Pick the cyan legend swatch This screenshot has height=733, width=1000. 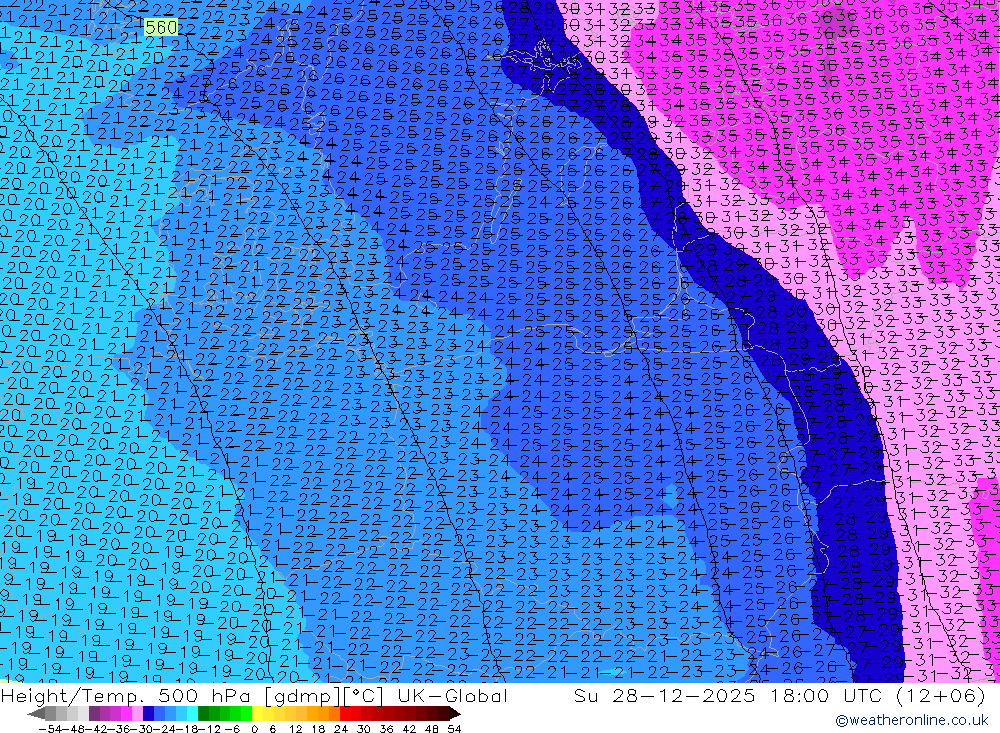pyautogui.click(x=192, y=714)
